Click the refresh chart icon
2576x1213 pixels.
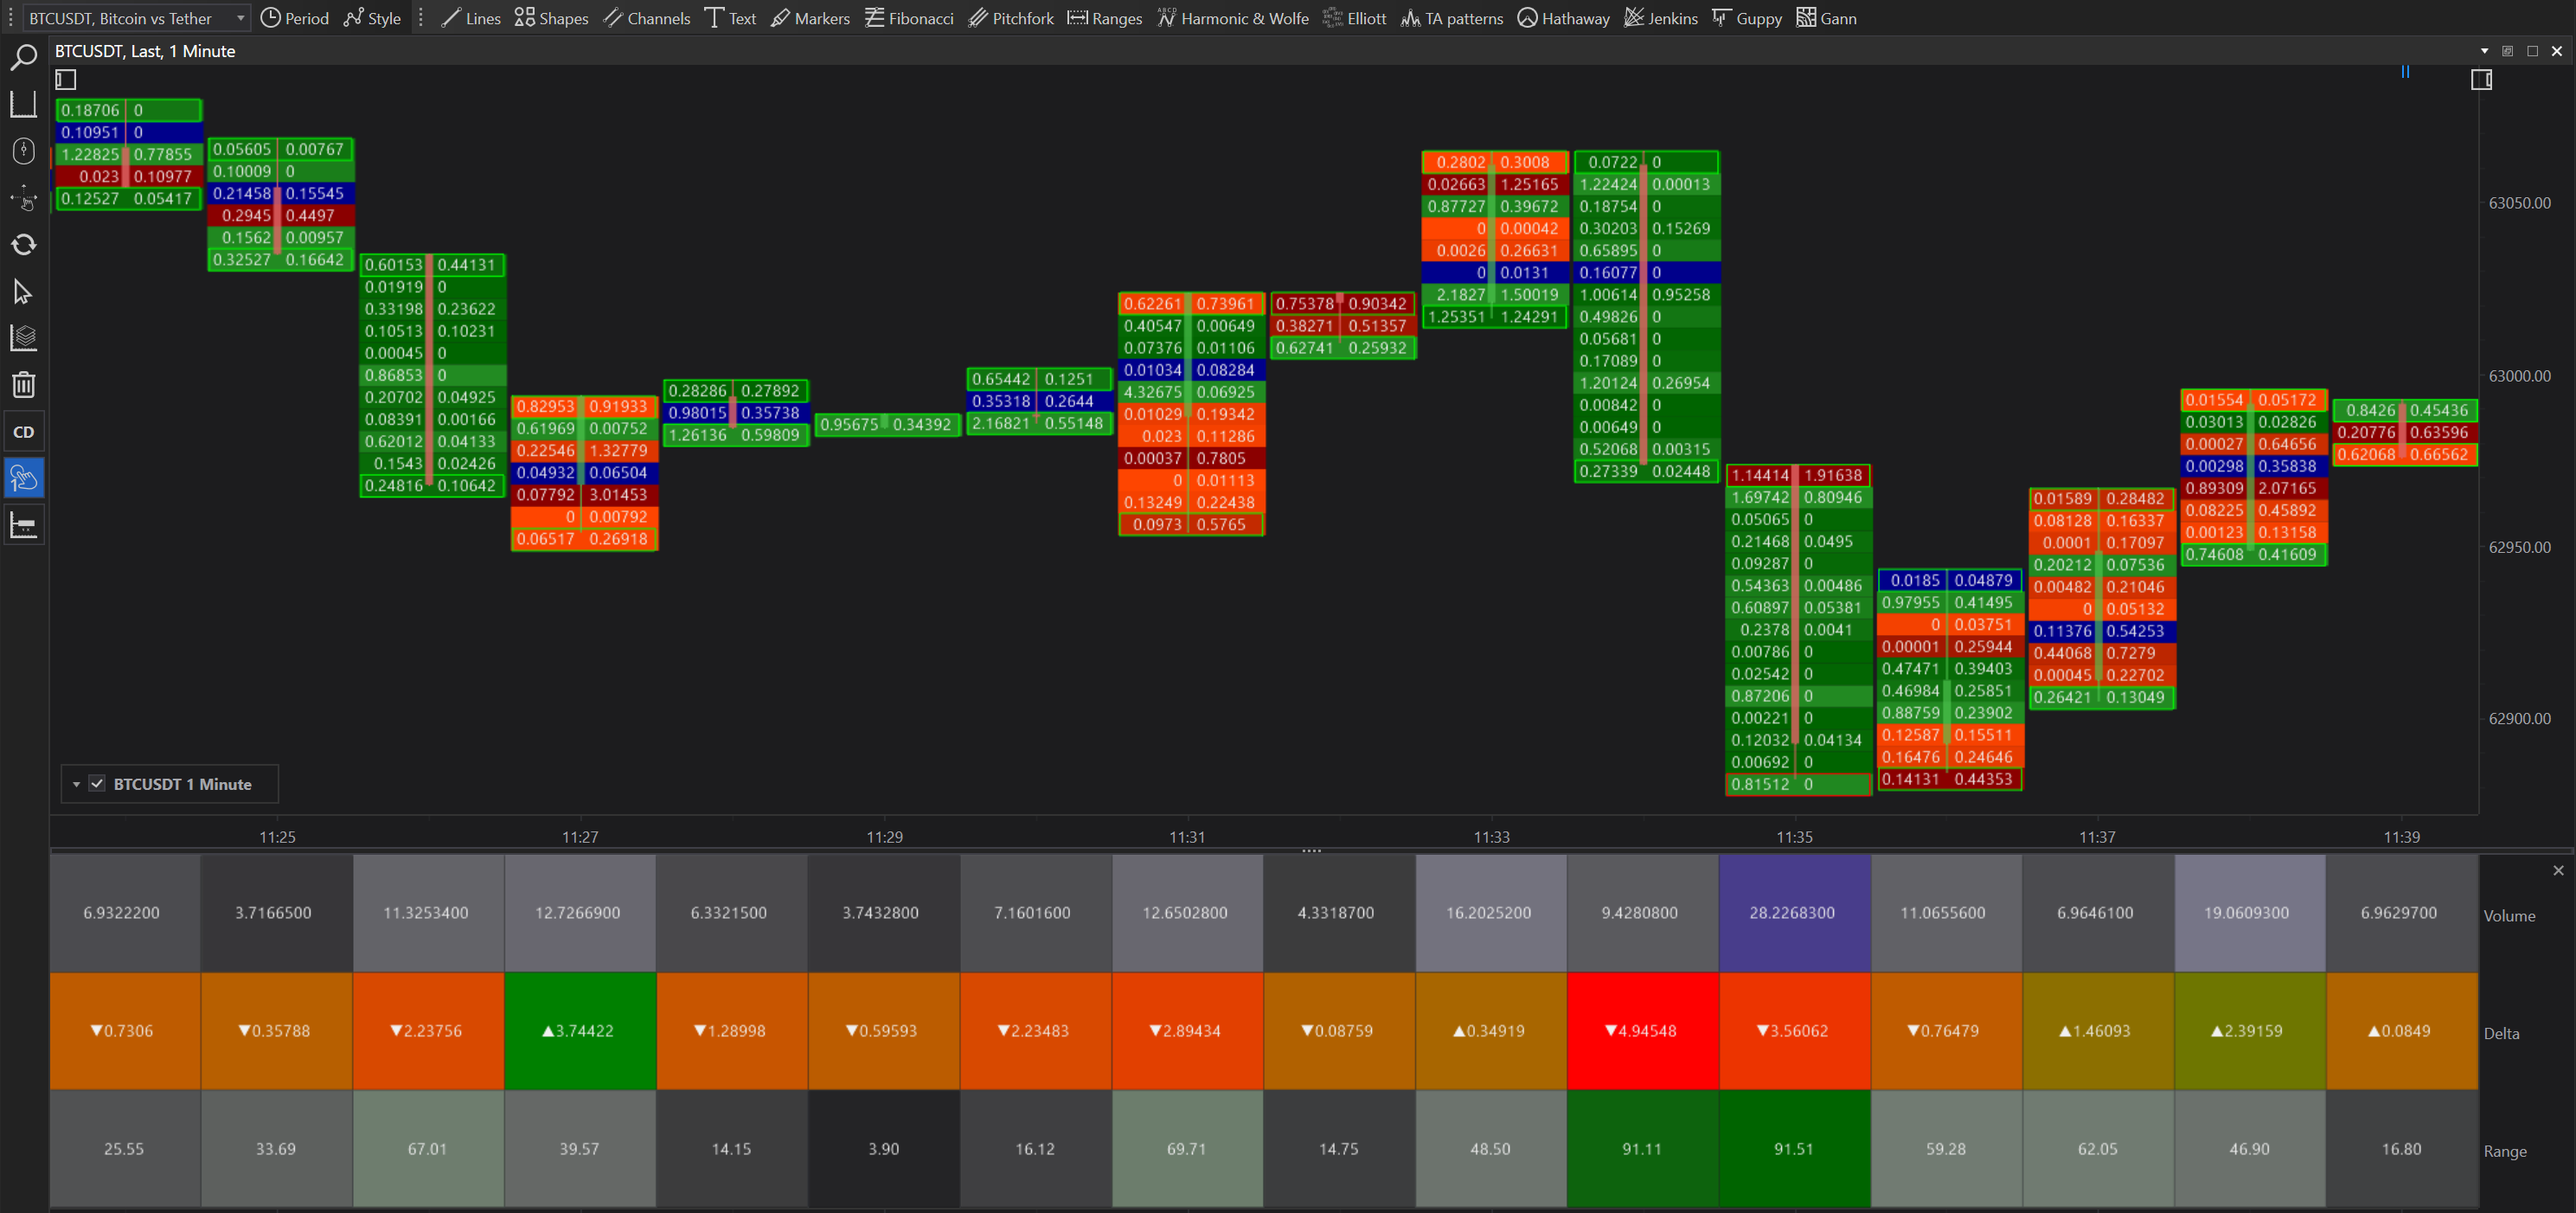23,245
